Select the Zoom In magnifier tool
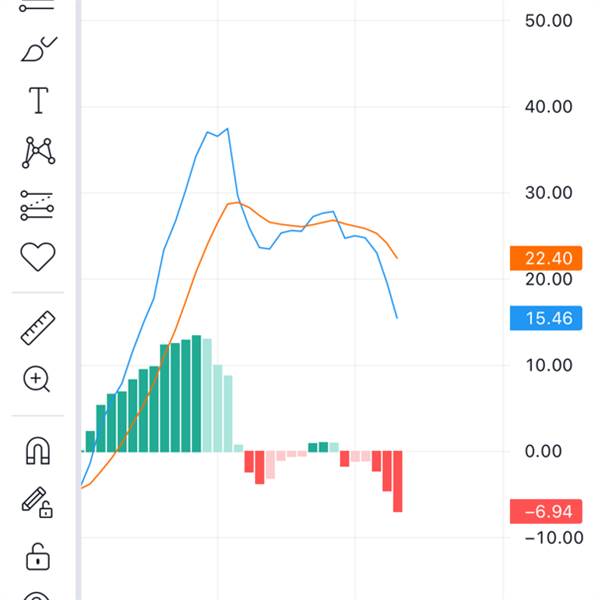600x600 pixels. tap(37, 379)
